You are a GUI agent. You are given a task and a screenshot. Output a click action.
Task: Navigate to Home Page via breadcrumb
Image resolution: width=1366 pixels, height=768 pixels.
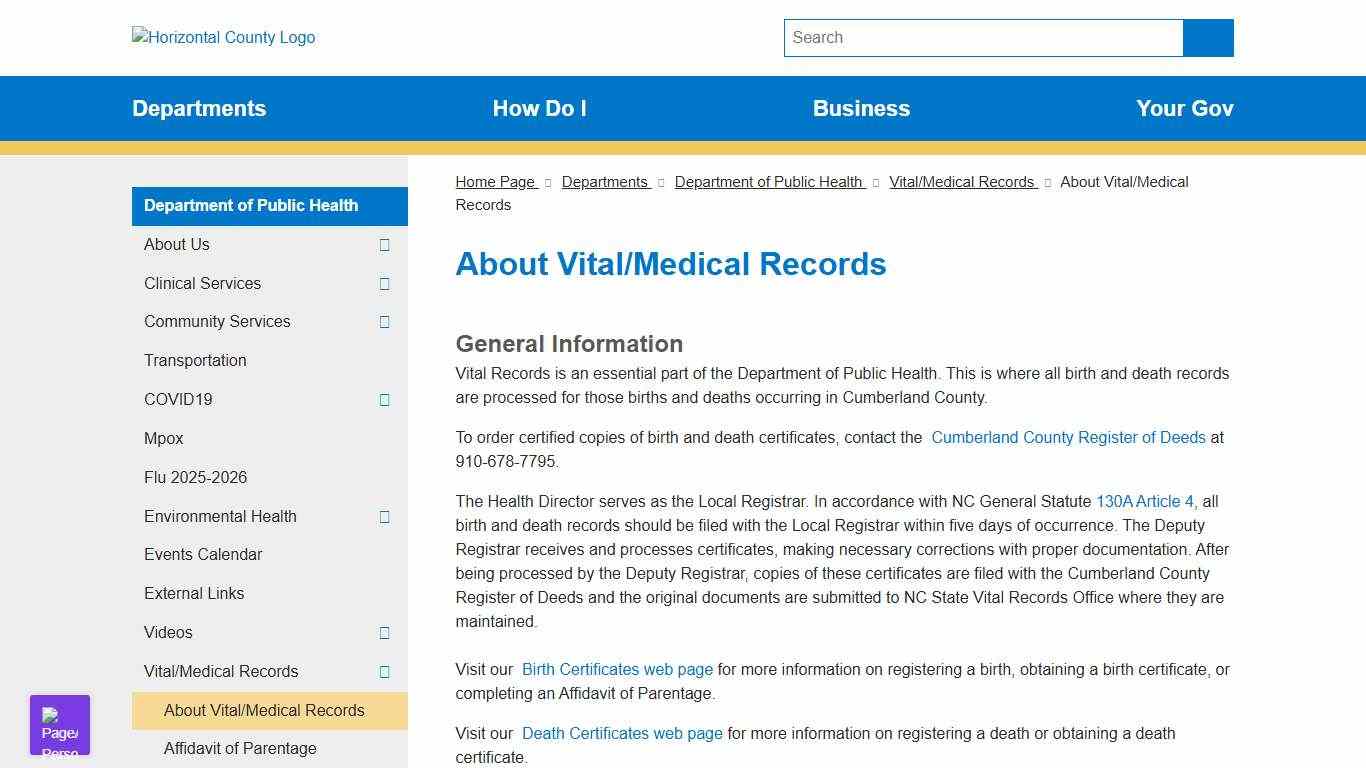click(x=494, y=182)
